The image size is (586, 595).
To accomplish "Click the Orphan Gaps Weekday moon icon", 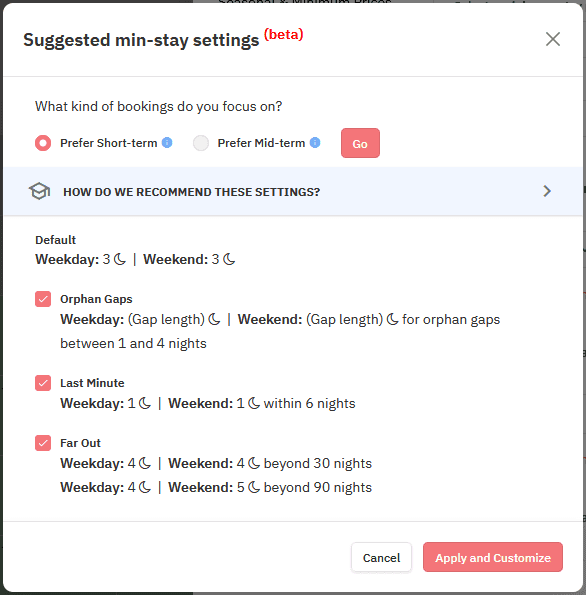I will point(214,320).
